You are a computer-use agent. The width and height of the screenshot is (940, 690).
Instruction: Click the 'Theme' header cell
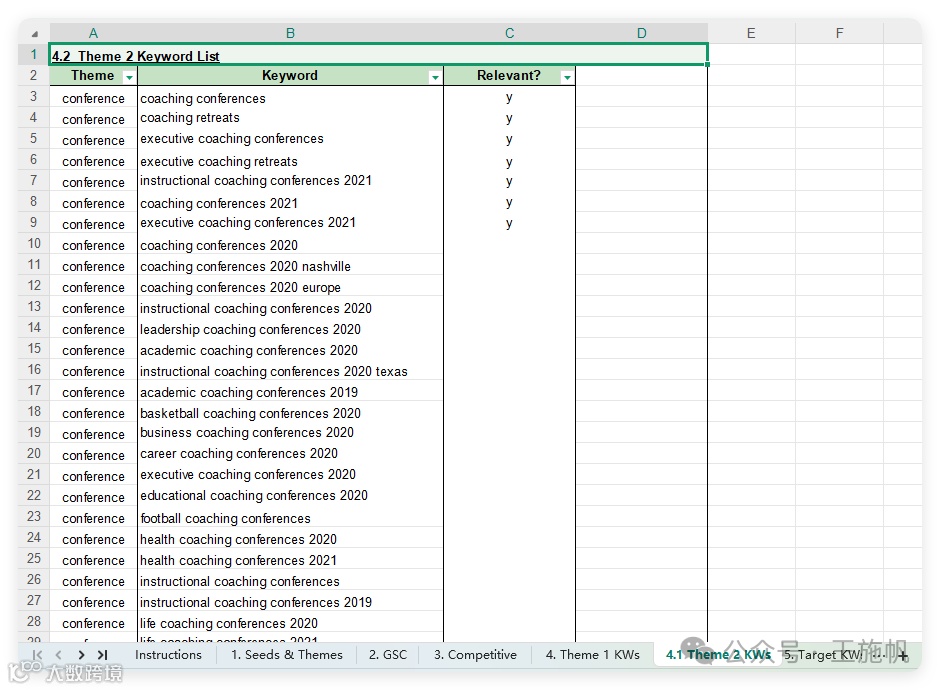coord(94,76)
